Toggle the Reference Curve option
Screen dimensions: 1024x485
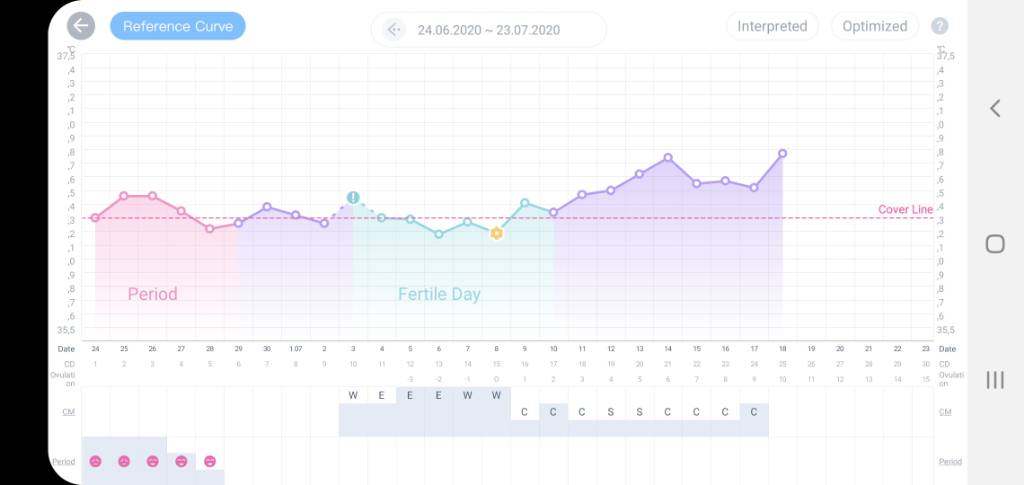click(177, 27)
